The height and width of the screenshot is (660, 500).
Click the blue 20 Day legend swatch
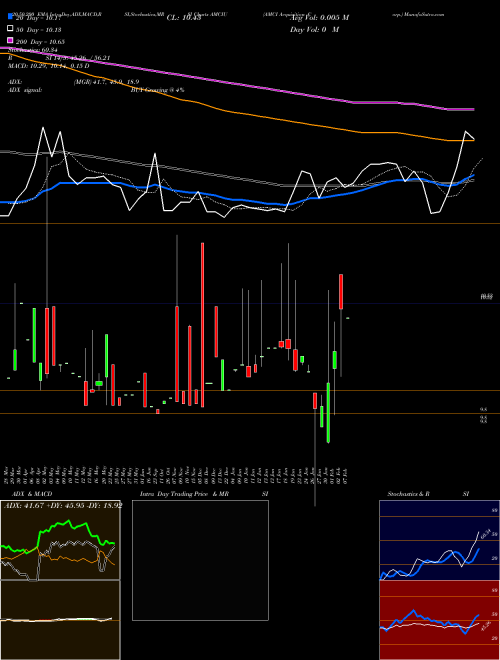(x=11, y=18)
